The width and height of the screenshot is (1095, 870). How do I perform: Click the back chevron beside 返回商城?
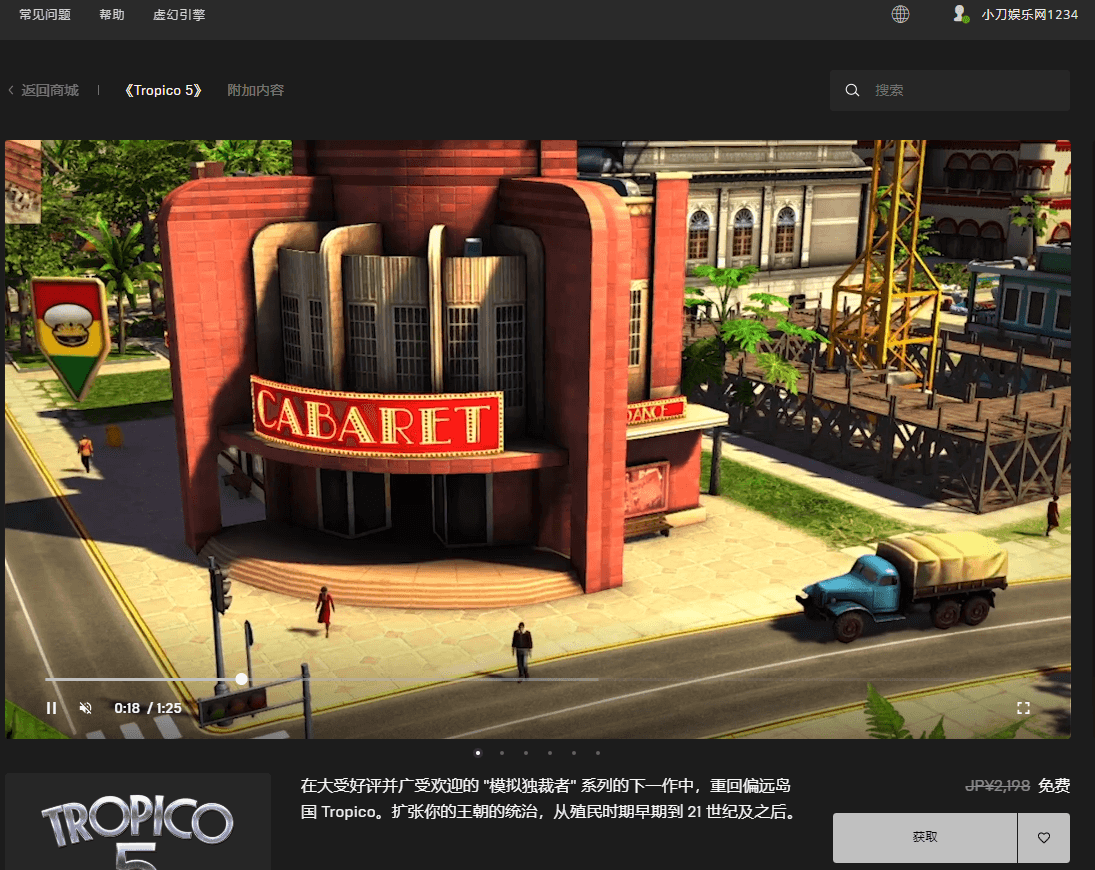pyautogui.click(x=11, y=90)
